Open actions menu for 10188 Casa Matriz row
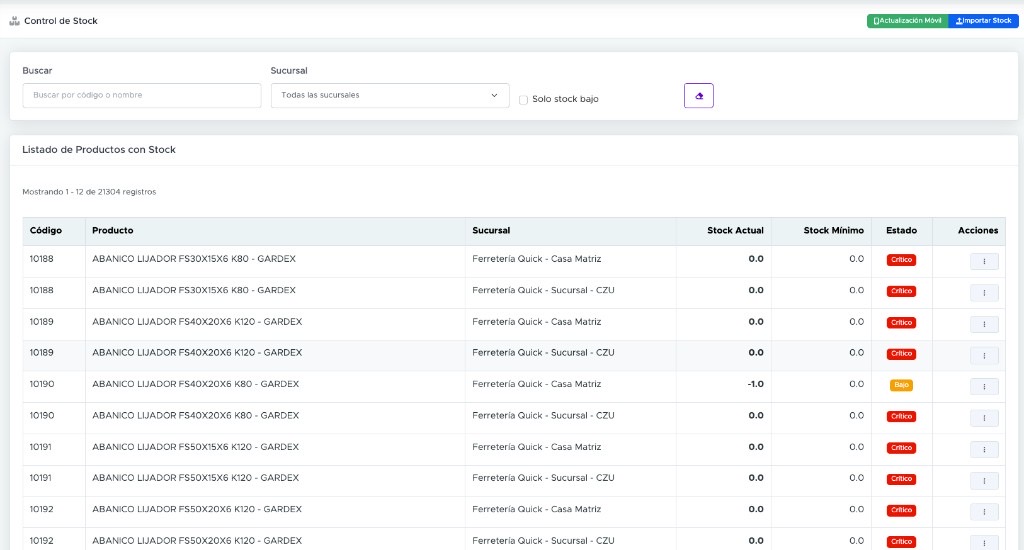This screenshot has height=550, width=1024. point(984,261)
